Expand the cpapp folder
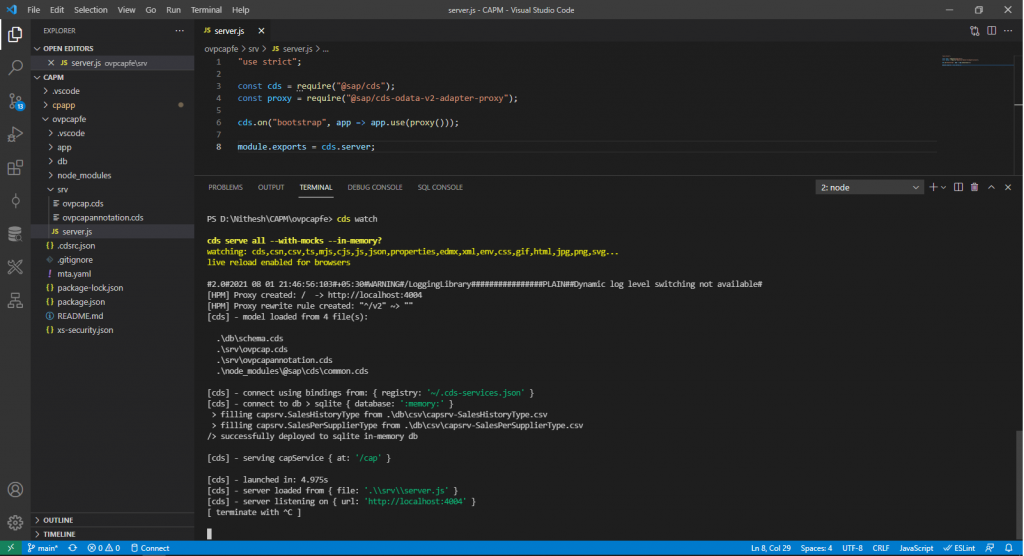 tap(112, 105)
